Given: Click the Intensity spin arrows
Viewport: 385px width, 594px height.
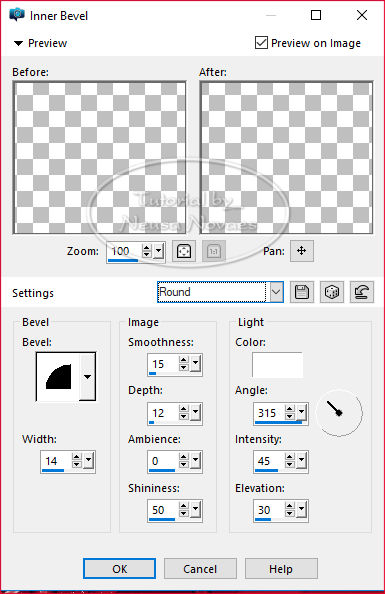Looking at the screenshot, I should click(290, 461).
